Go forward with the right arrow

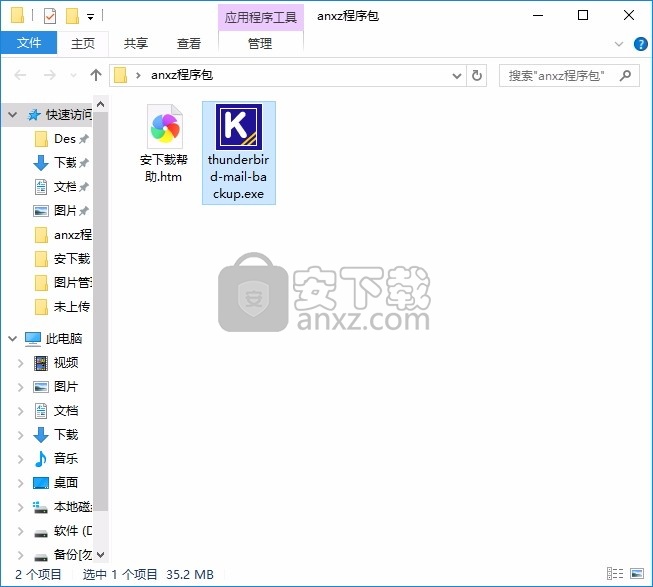click(50, 75)
